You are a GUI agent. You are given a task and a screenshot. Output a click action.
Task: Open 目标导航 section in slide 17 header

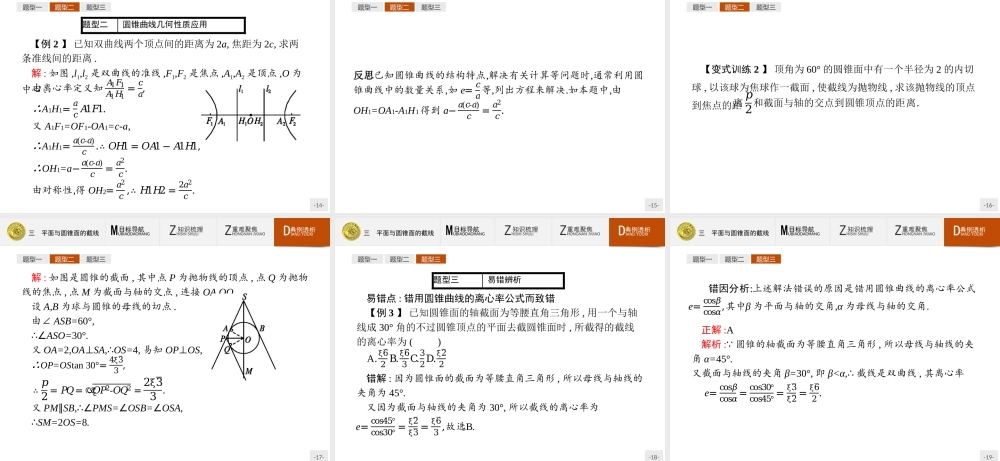(x=132, y=231)
